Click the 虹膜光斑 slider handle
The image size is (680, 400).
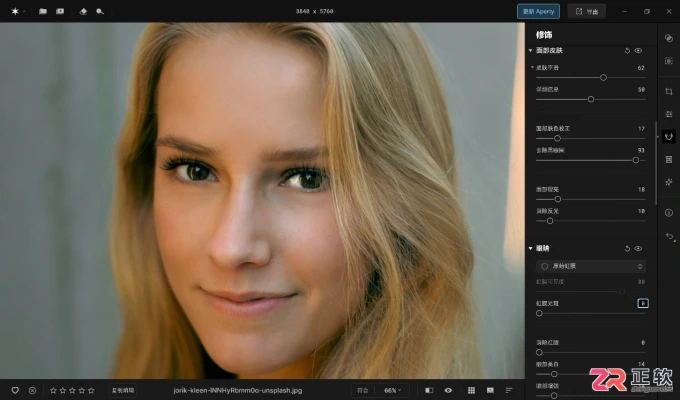(x=539, y=313)
